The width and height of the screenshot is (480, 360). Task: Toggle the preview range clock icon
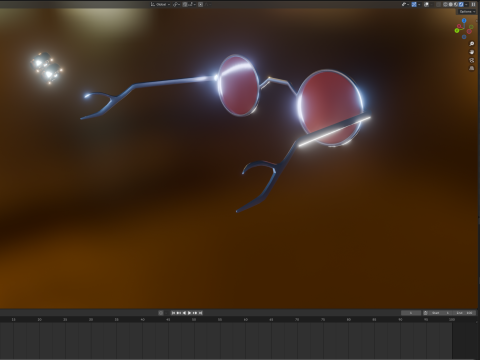(425, 313)
